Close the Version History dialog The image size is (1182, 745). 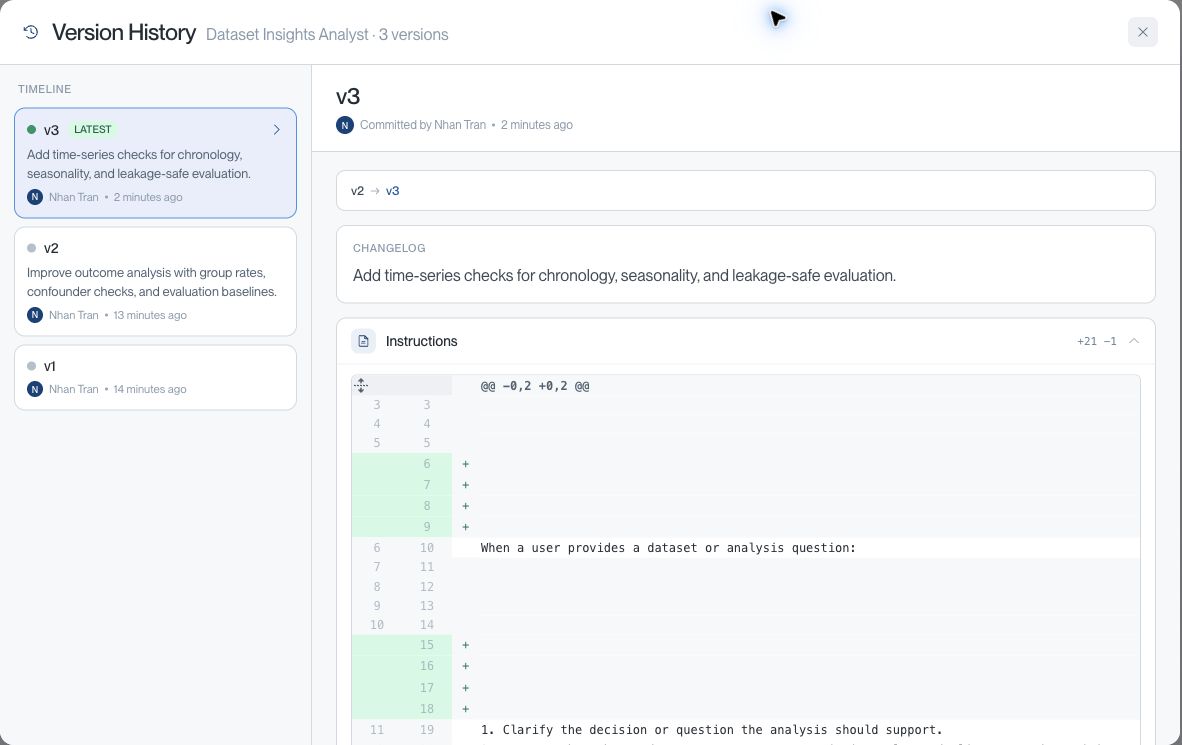coord(1142,32)
